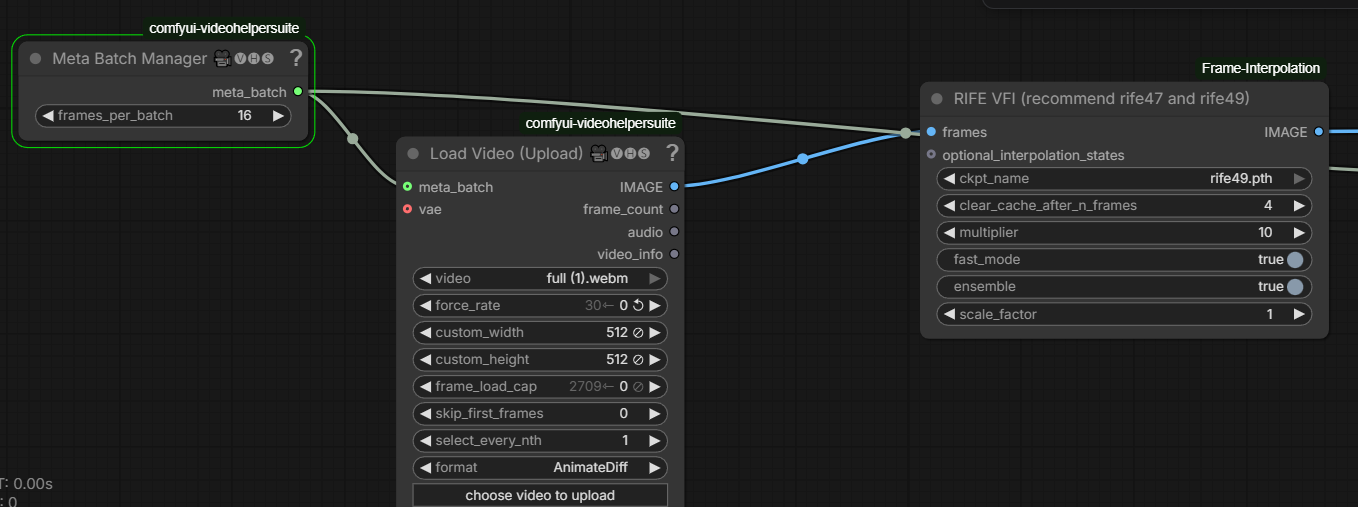Click the optional_interpolation_states input port
Image resolution: width=1358 pixels, height=507 pixels.
point(931,155)
